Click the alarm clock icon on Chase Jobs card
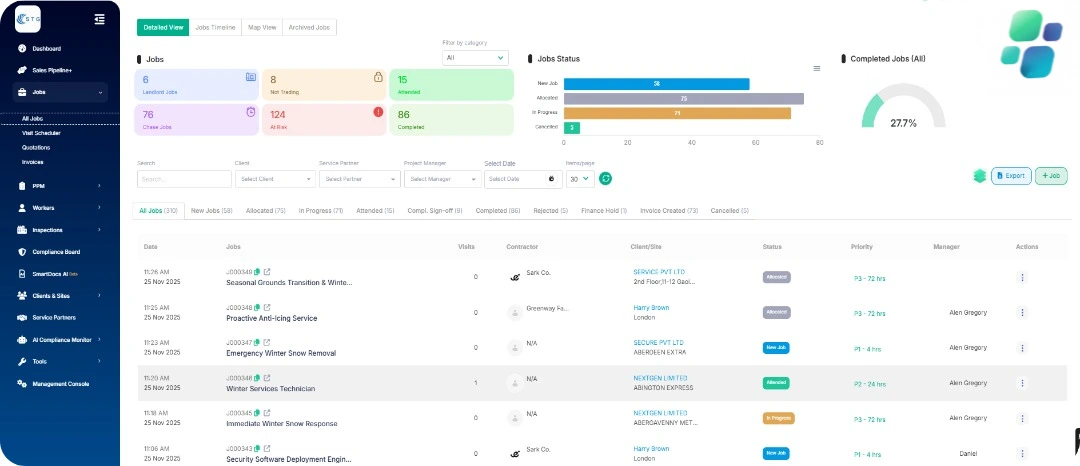 point(250,112)
